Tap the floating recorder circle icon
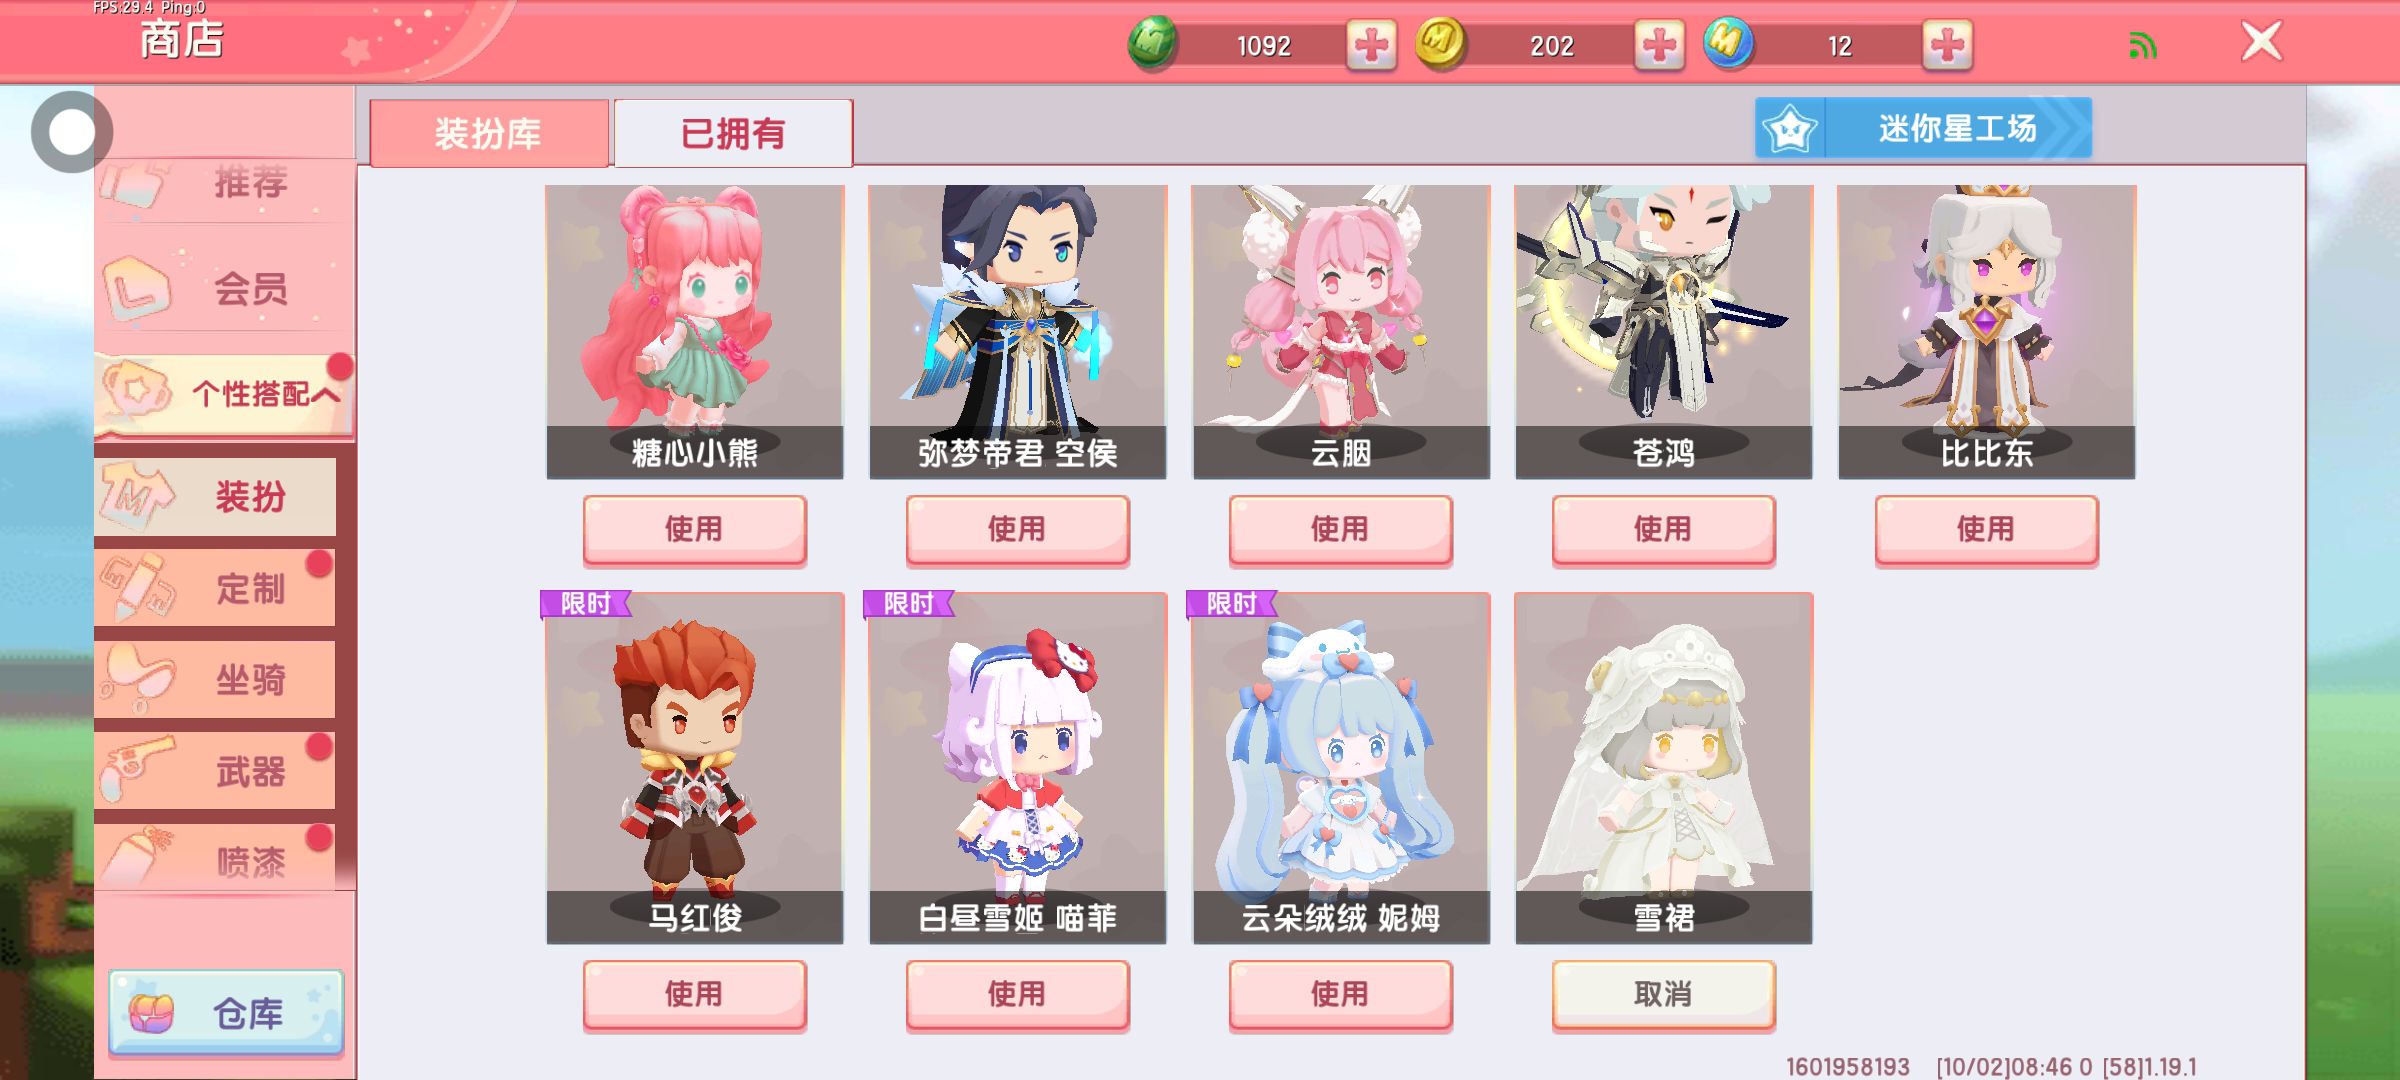2400x1080 pixels. (x=71, y=131)
